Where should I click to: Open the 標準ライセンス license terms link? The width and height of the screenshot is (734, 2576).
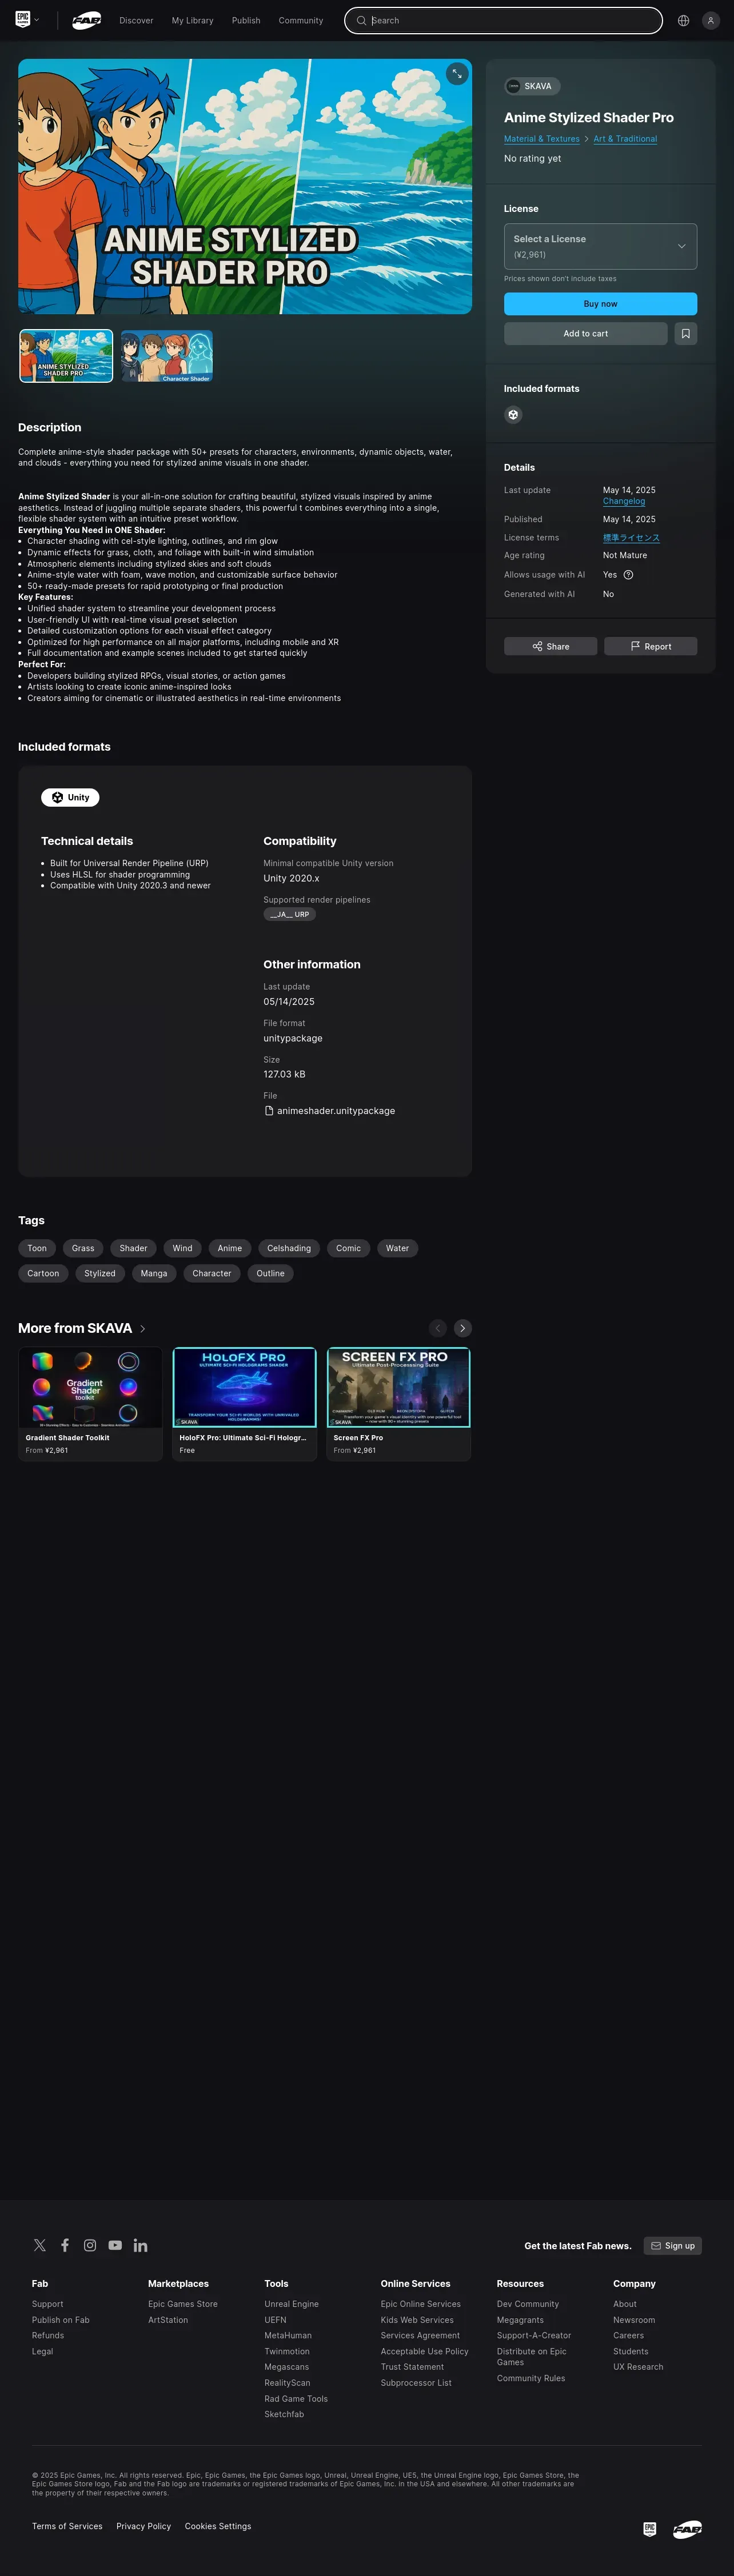(631, 538)
